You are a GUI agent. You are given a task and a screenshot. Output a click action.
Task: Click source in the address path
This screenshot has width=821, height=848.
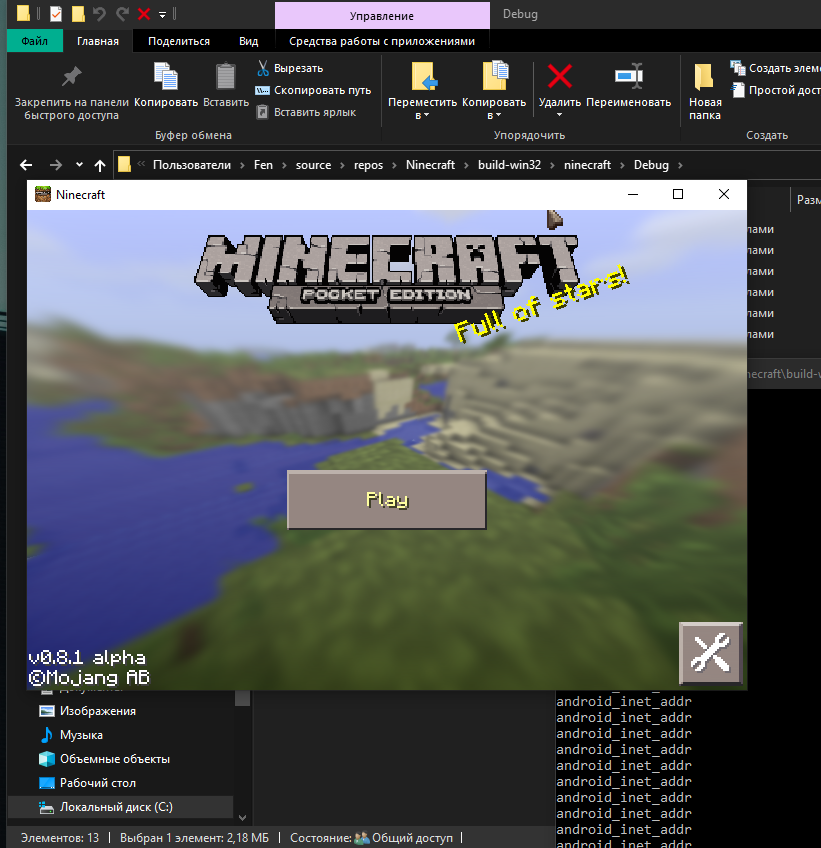[x=313, y=165]
